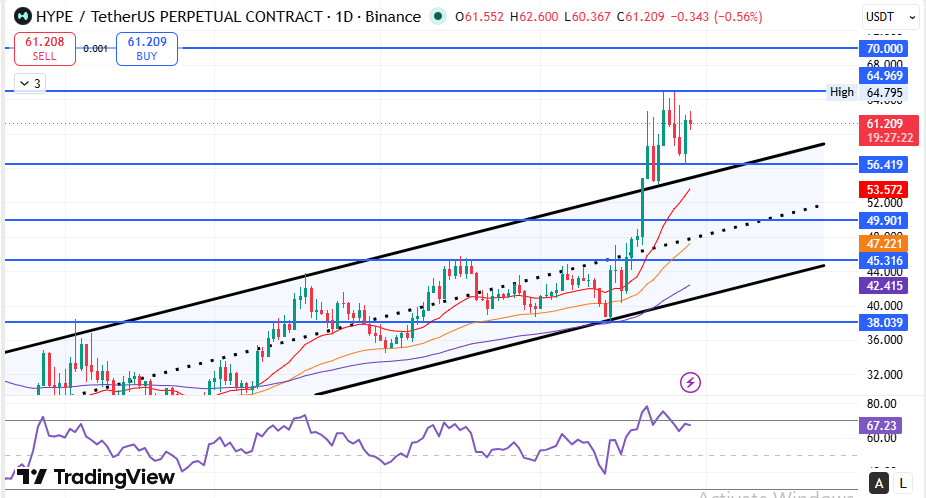Click the current price 61.209 label
This screenshot has height=498, width=926.
884,123
